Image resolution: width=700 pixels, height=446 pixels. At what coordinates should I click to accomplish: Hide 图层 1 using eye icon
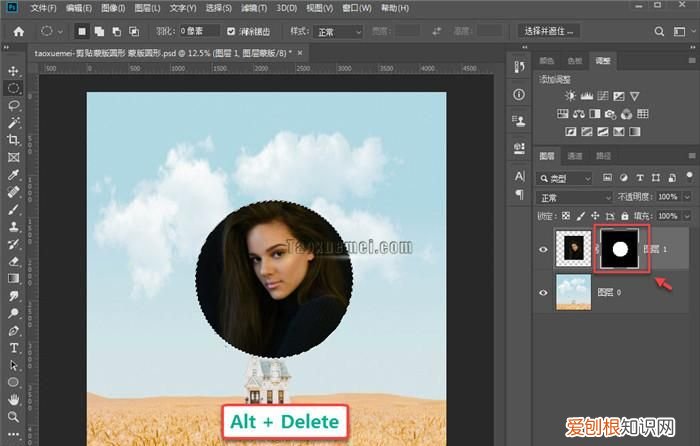tap(544, 249)
